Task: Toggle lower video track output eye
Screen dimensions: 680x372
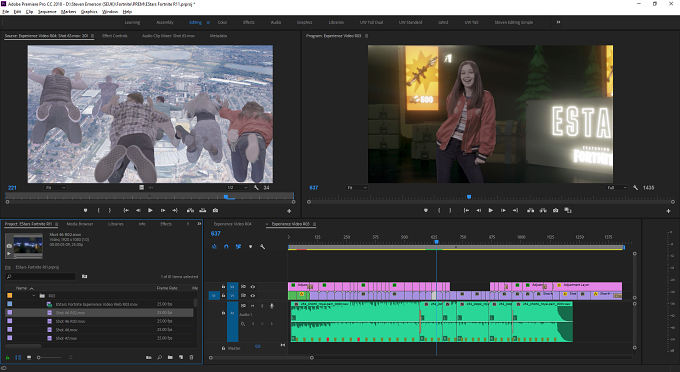Action: (x=253, y=295)
